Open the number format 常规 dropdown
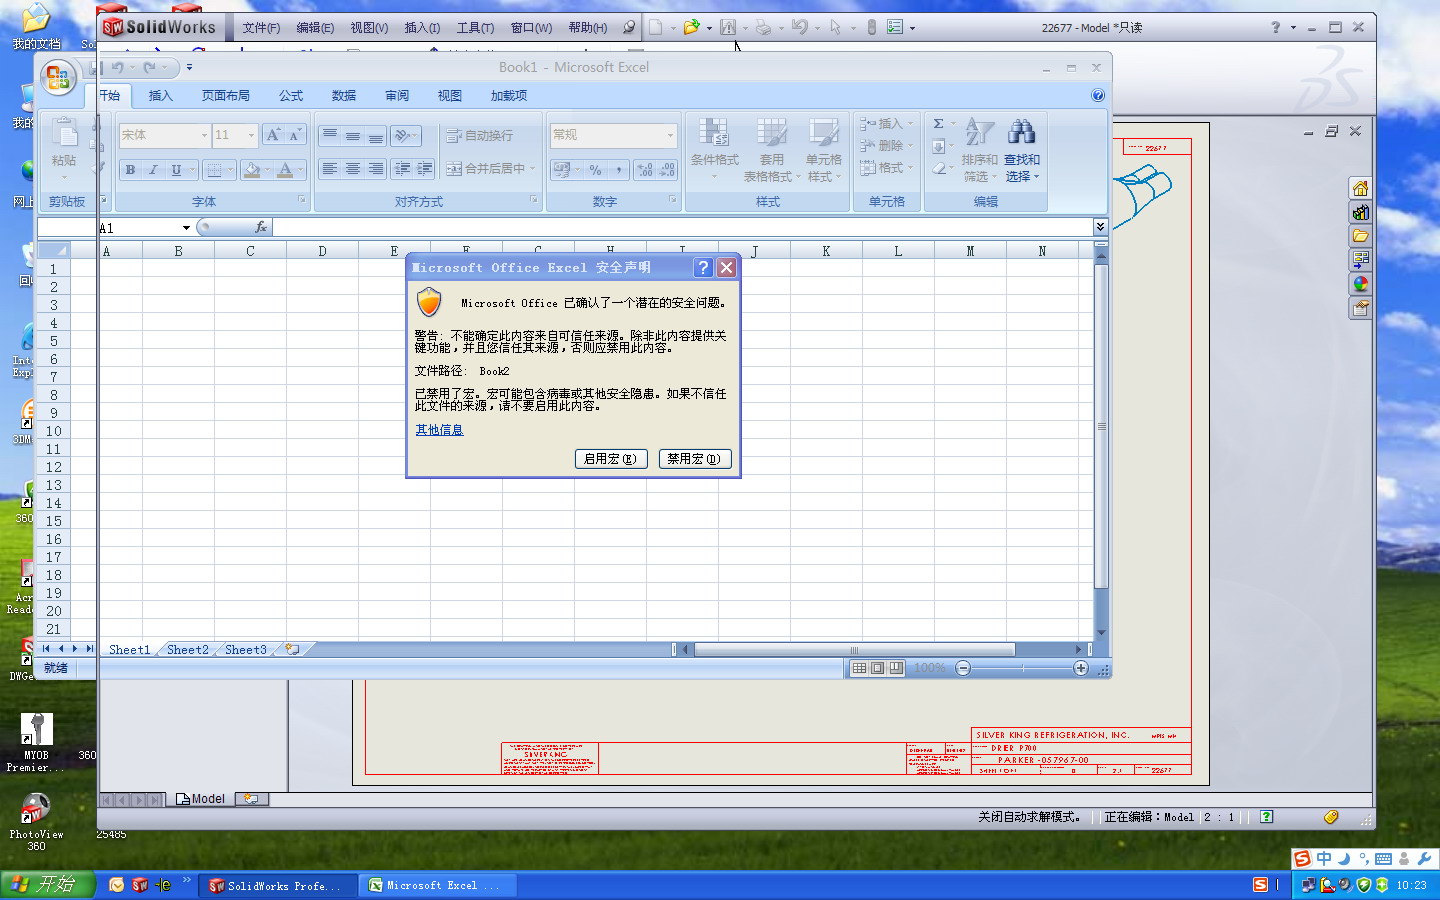The height and width of the screenshot is (900, 1440). coord(670,135)
